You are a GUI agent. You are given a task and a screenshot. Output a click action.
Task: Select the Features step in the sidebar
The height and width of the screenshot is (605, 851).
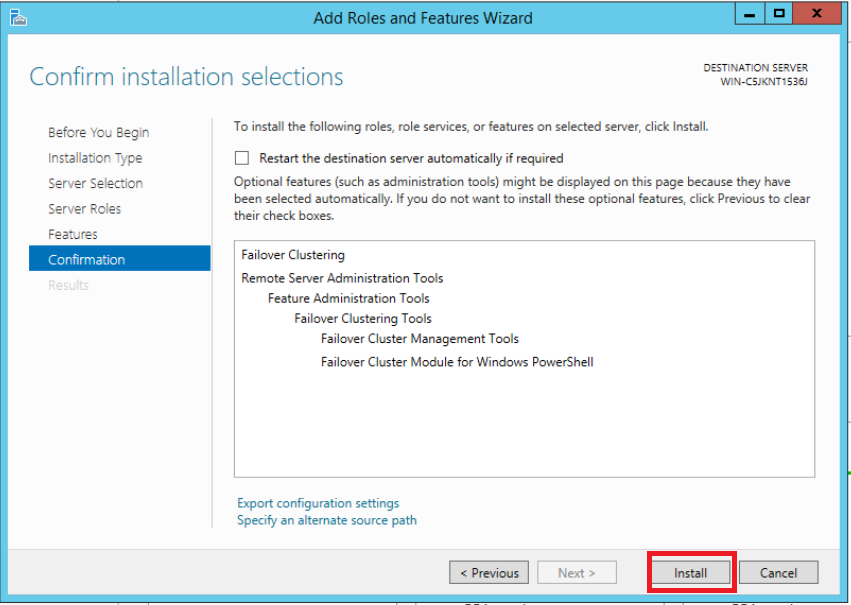pyautogui.click(x=73, y=234)
